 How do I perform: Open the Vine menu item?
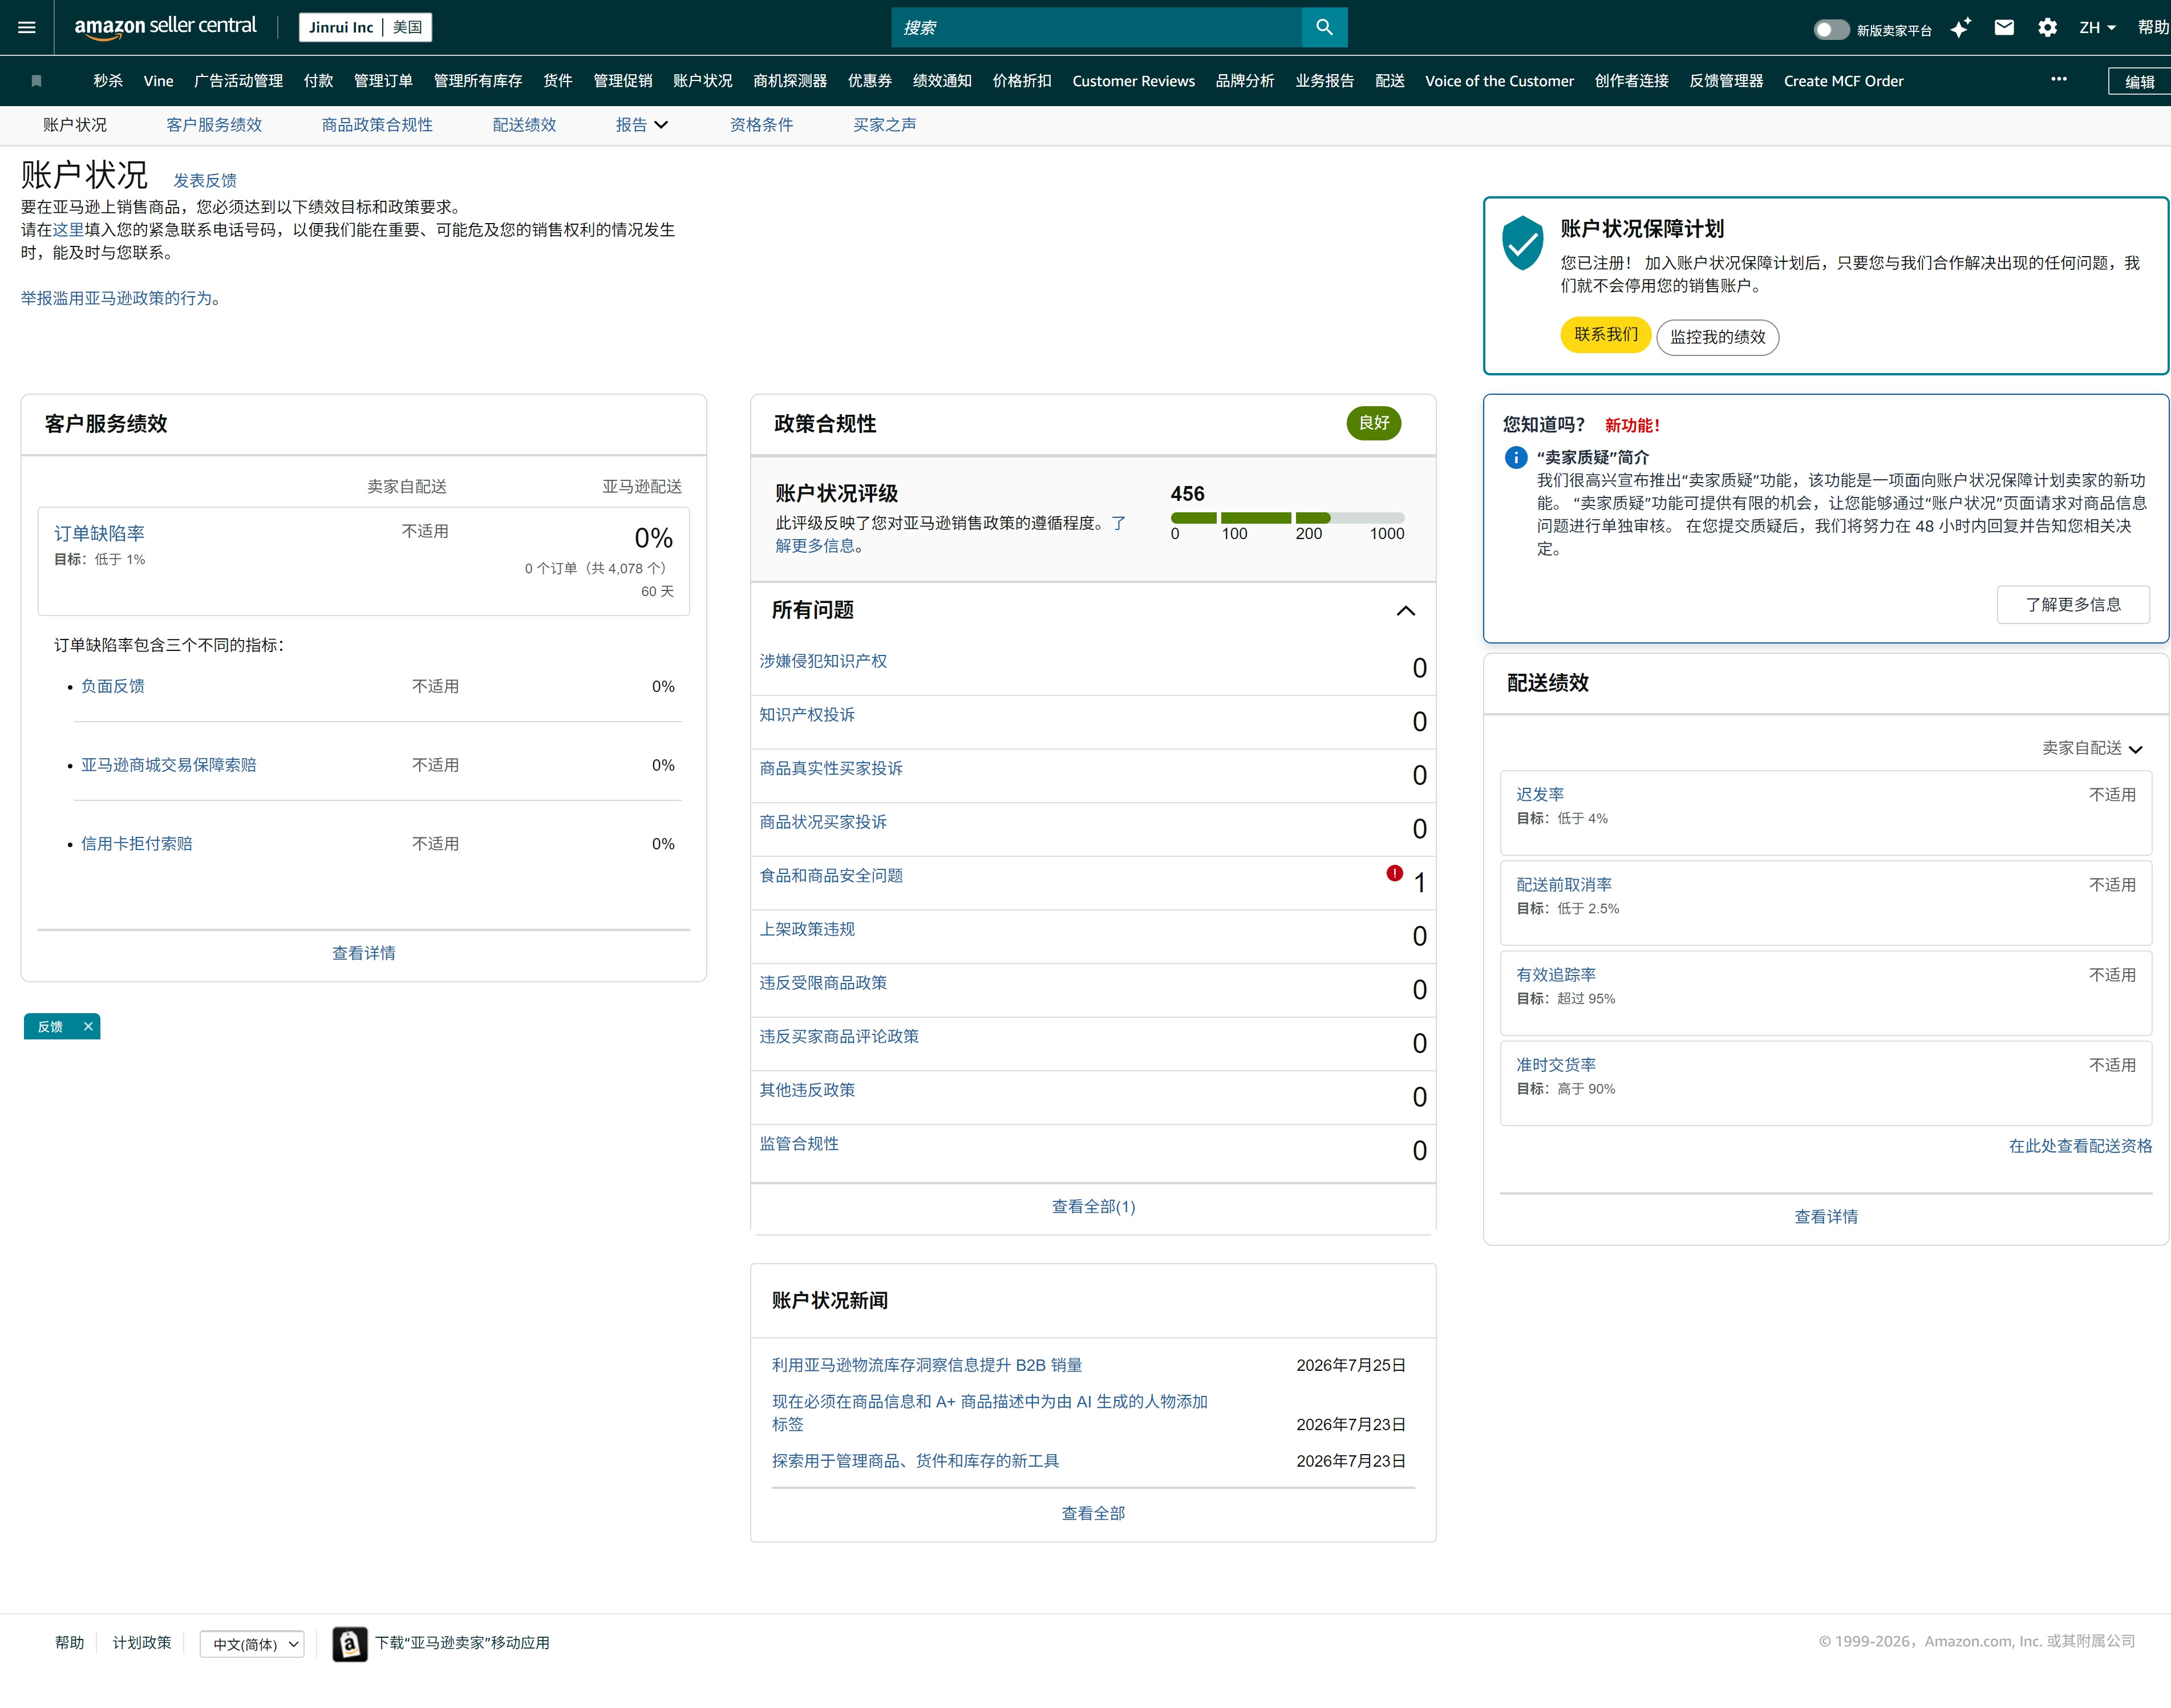pyautogui.click(x=158, y=81)
